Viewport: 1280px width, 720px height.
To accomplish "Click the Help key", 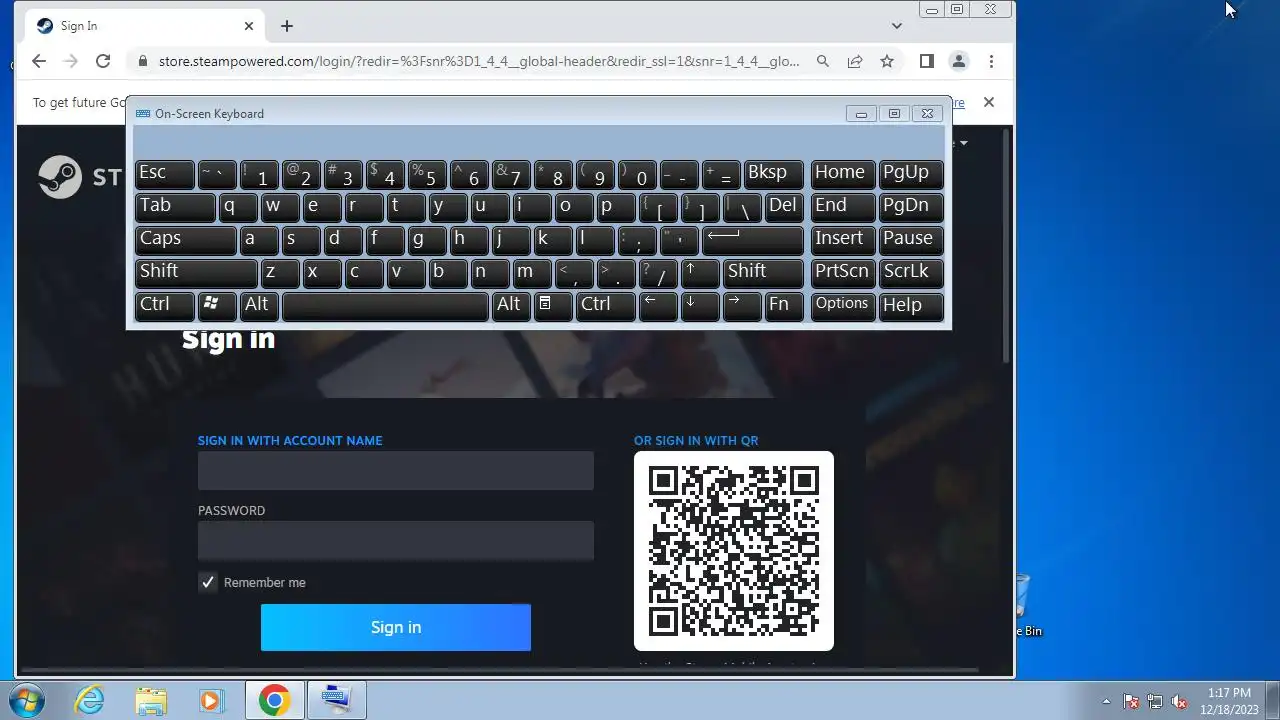I will coord(911,305).
